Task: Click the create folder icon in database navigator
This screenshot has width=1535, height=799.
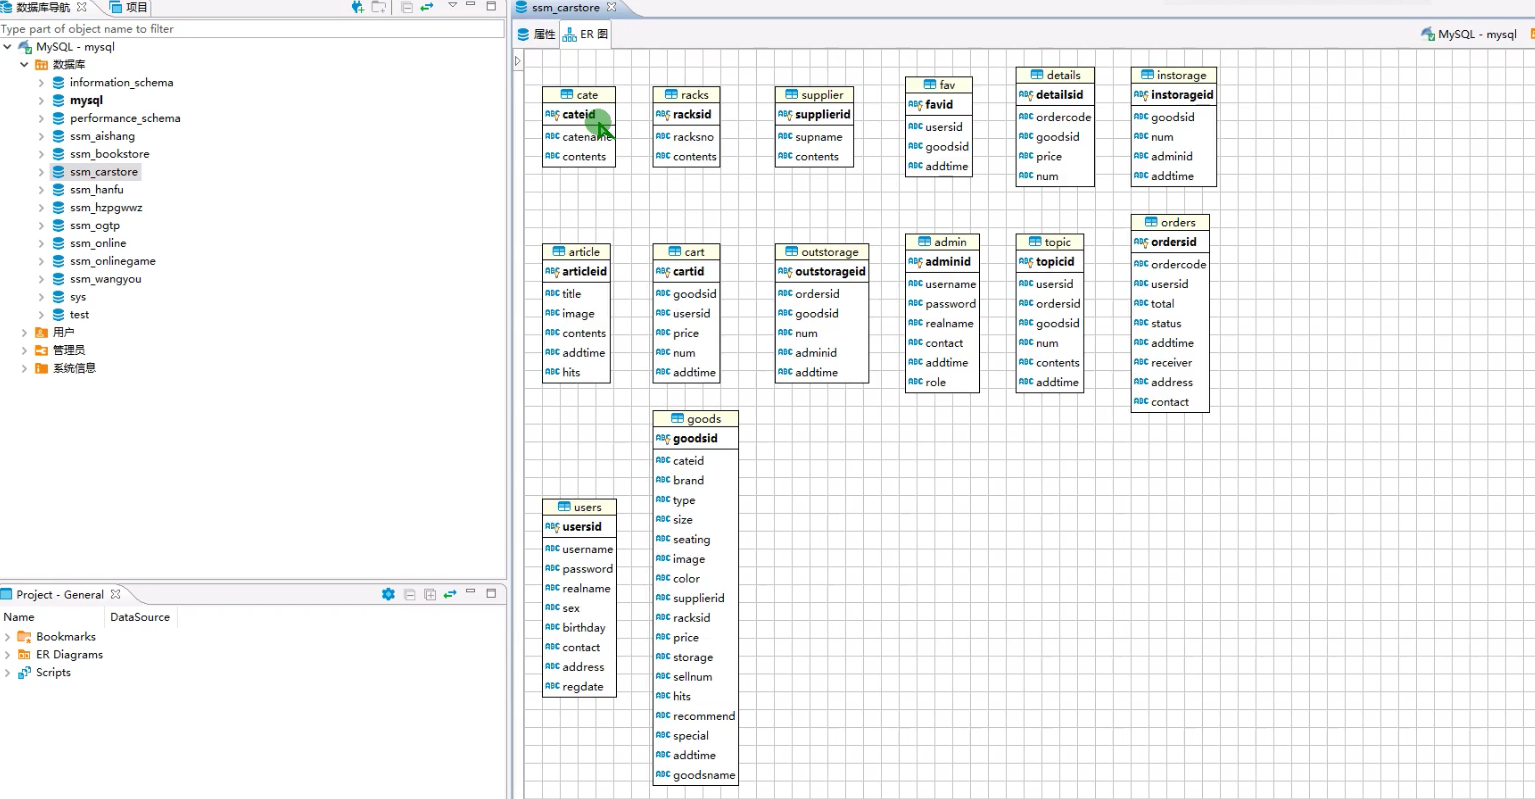Action: coord(379,7)
